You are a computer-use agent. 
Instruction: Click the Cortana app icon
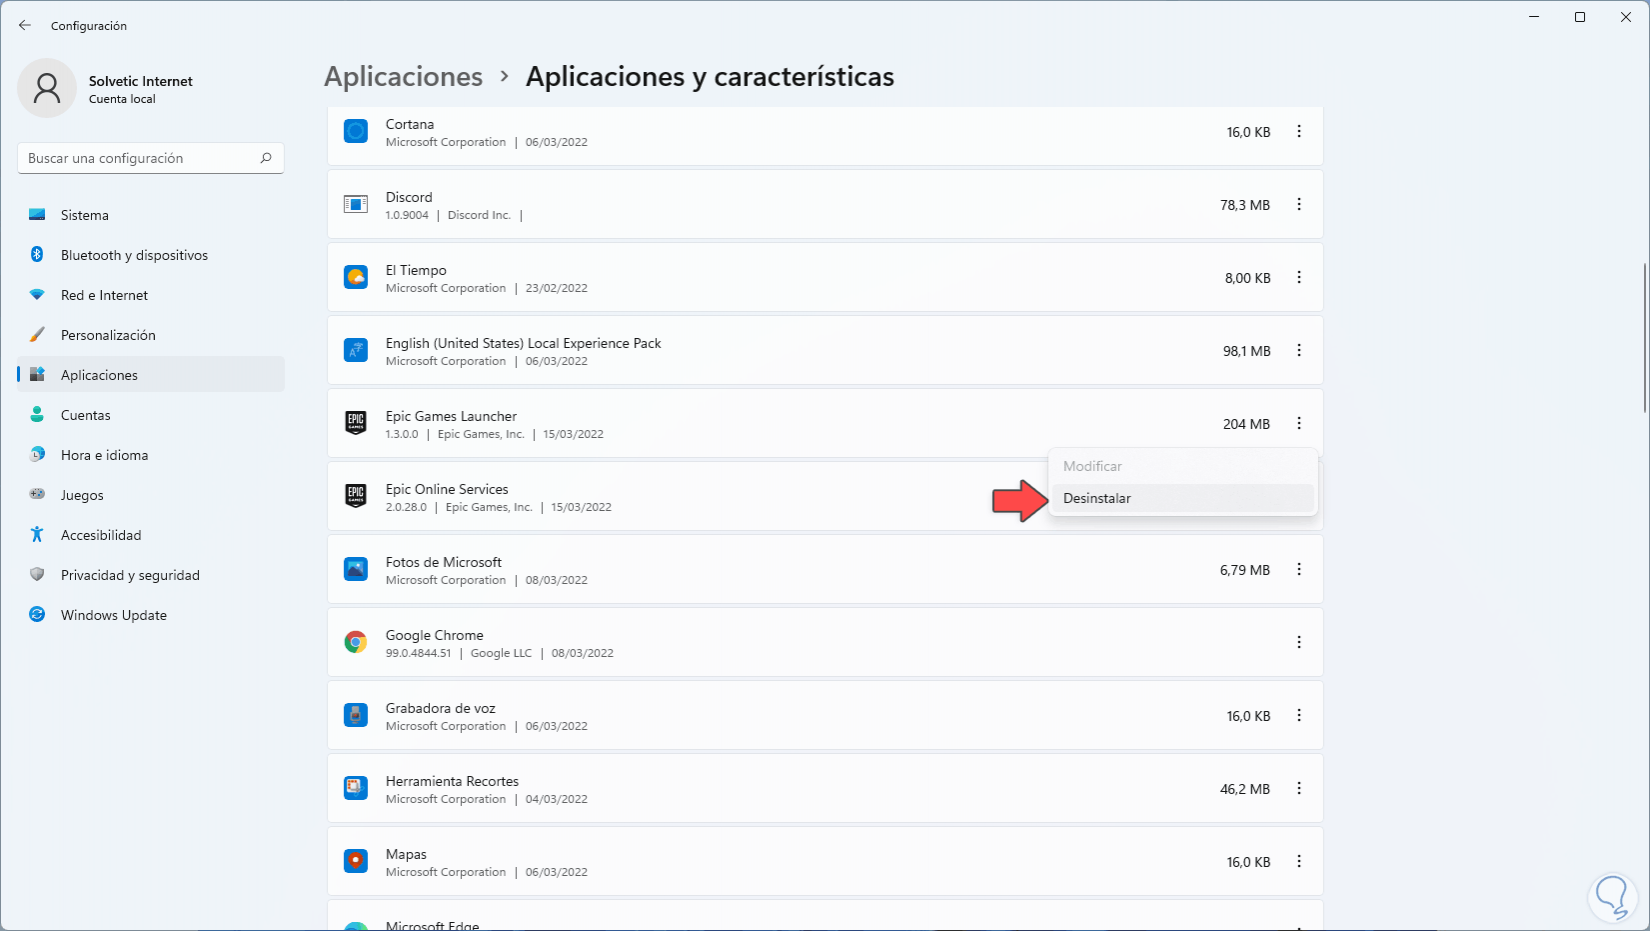356,131
